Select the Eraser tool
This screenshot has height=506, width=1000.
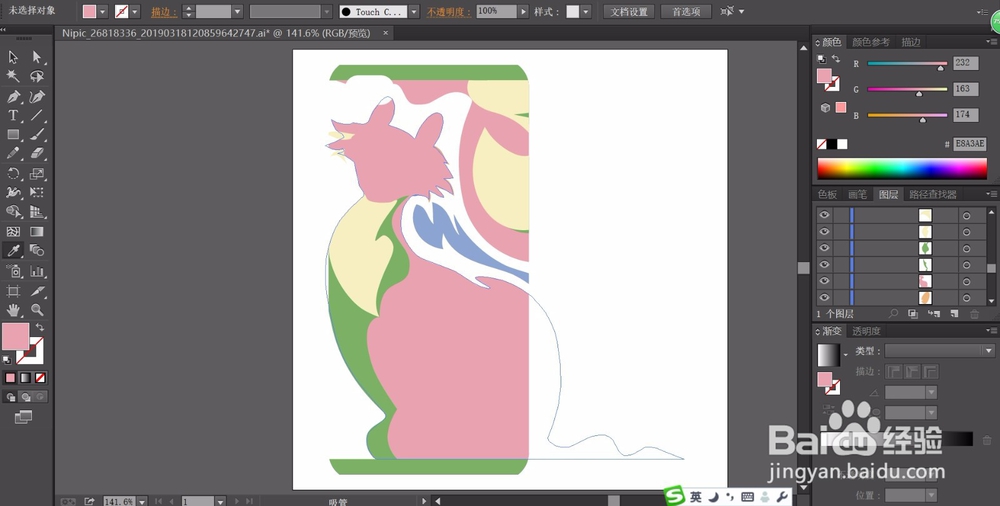37,154
